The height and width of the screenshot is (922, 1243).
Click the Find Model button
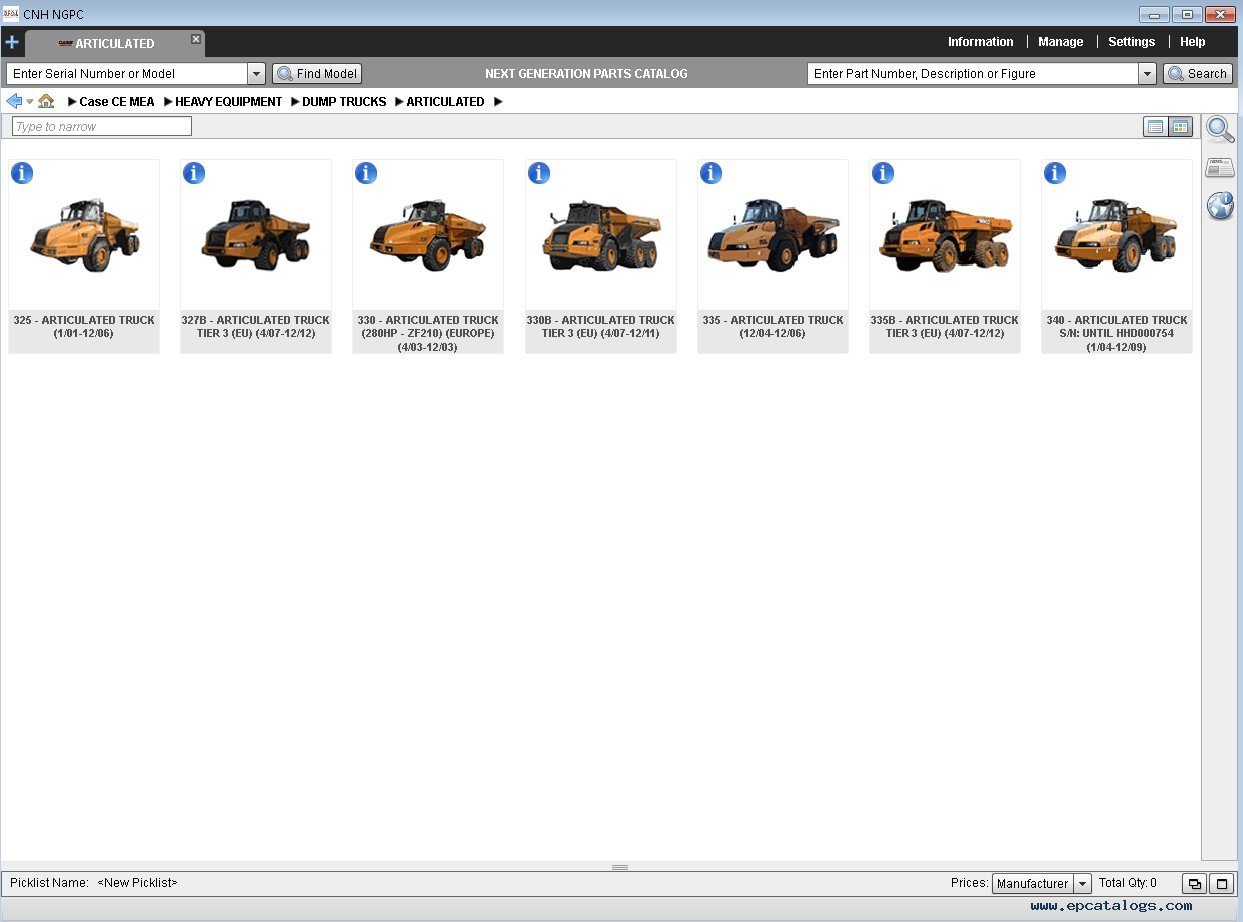pos(317,74)
